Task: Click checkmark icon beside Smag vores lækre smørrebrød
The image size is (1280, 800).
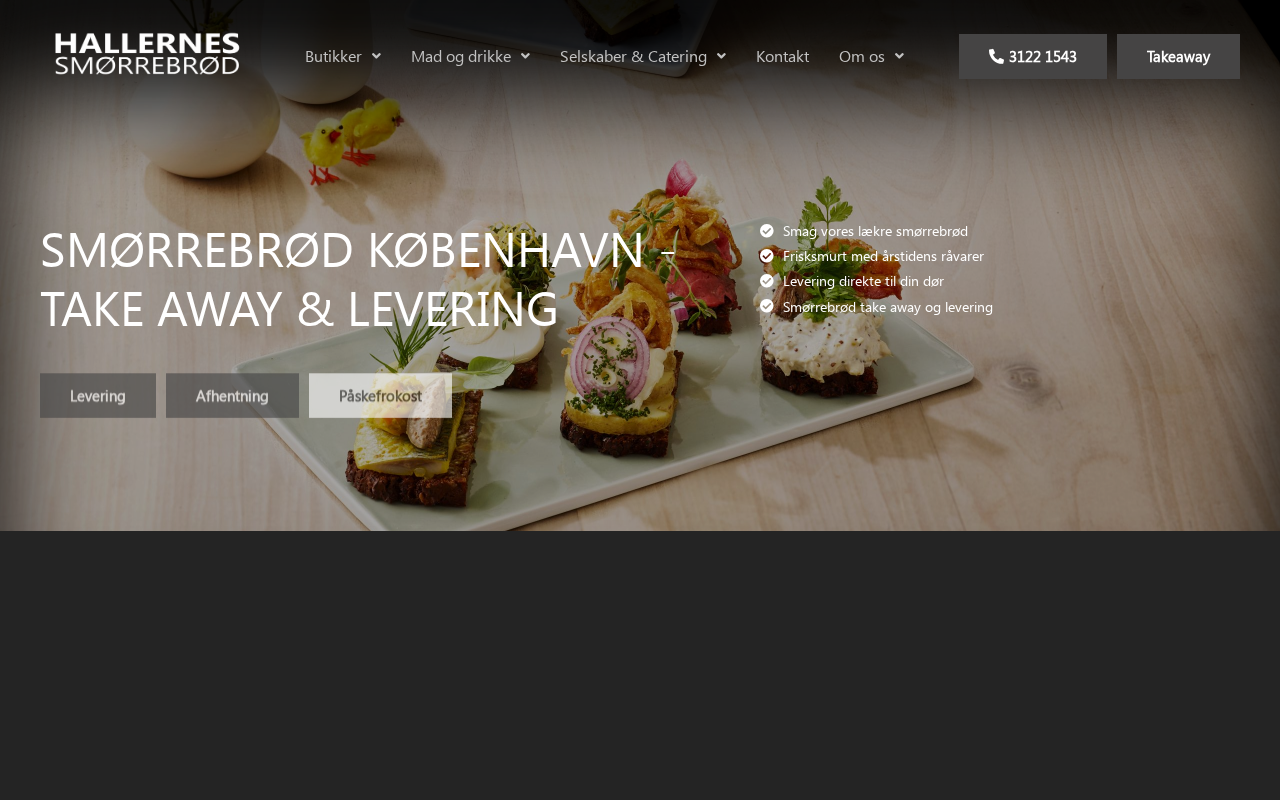Action: coord(767,231)
